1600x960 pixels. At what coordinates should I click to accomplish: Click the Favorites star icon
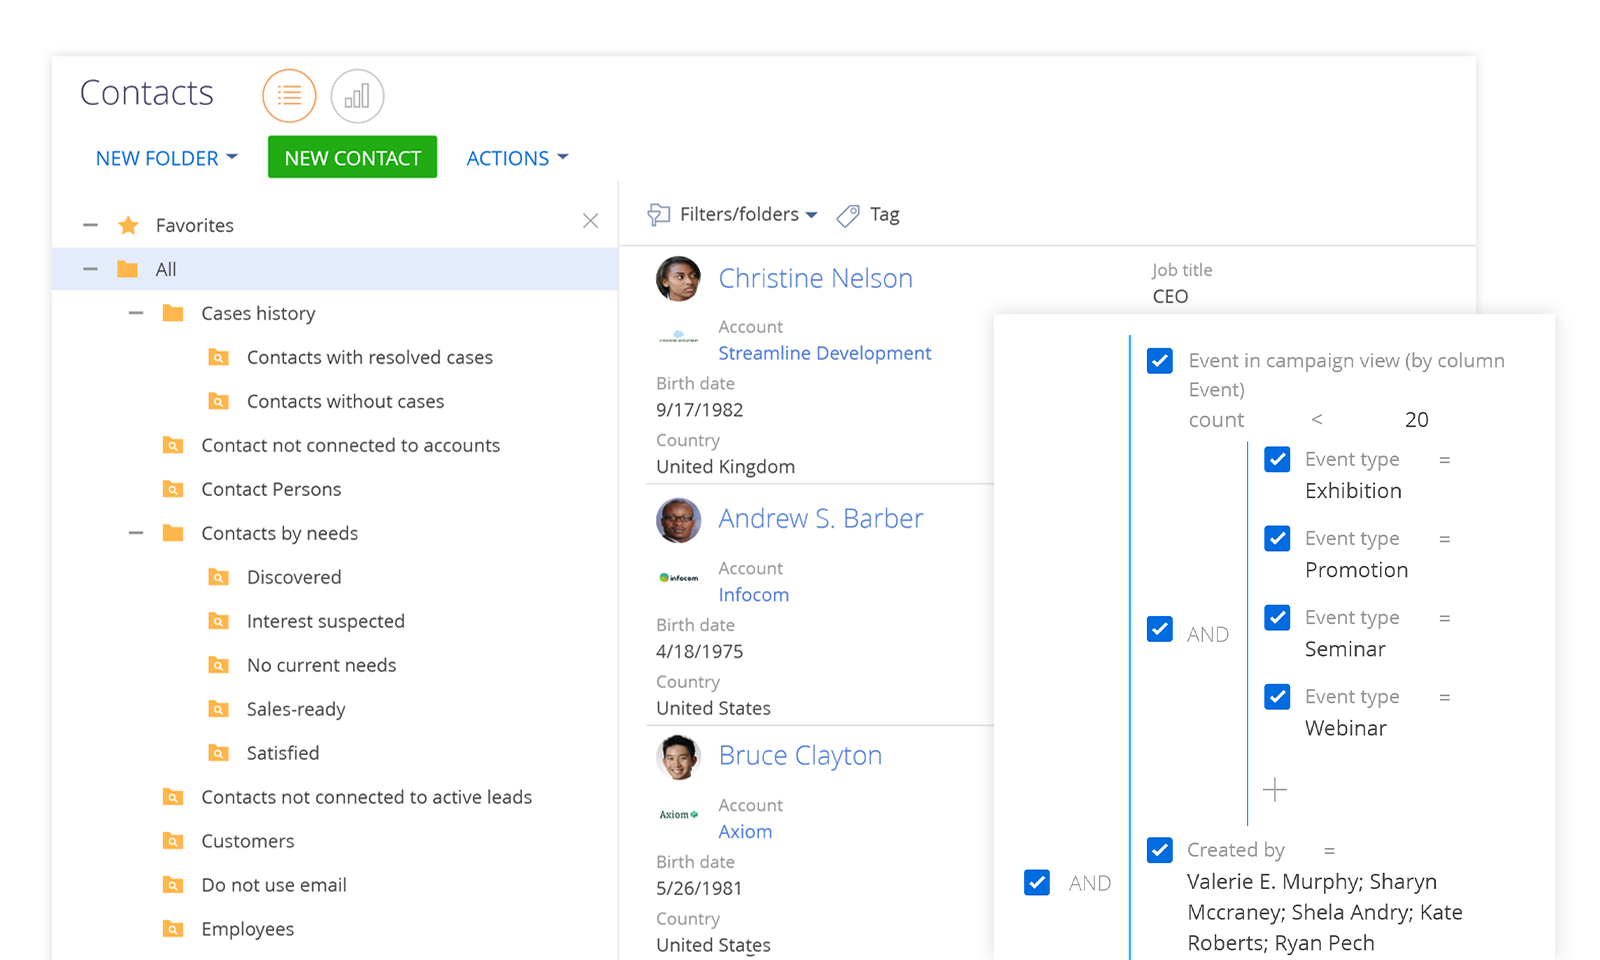[128, 225]
